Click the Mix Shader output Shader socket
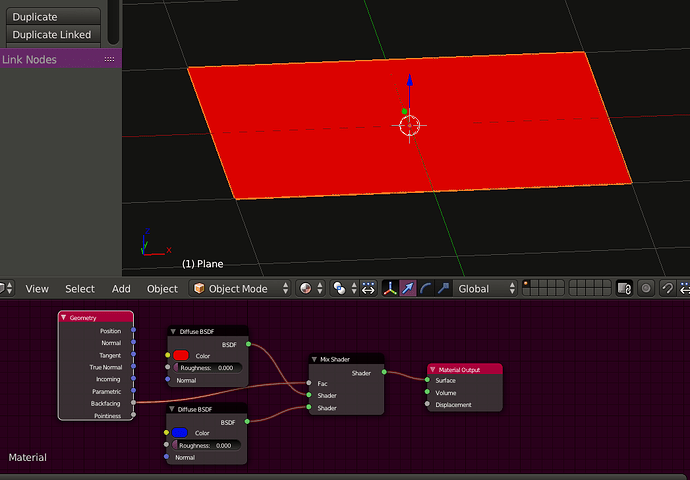The width and height of the screenshot is (690, 480). [384, 372]
